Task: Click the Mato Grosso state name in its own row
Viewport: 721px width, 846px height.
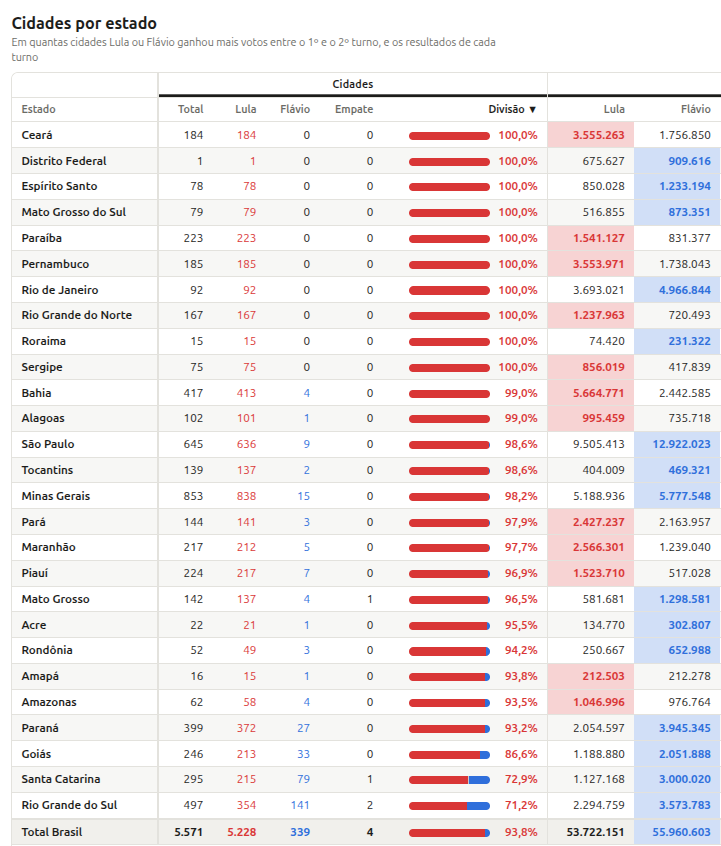Action: click(56, 599)
